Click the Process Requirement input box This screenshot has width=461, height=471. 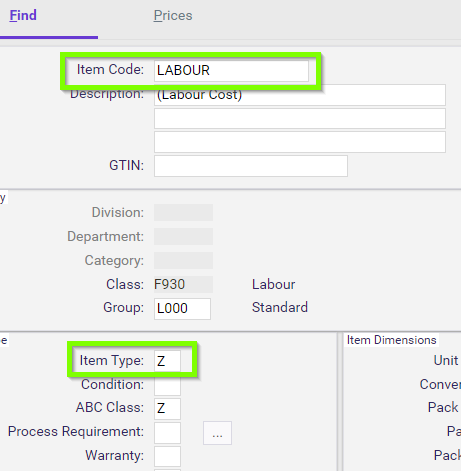tap(167, 433)
